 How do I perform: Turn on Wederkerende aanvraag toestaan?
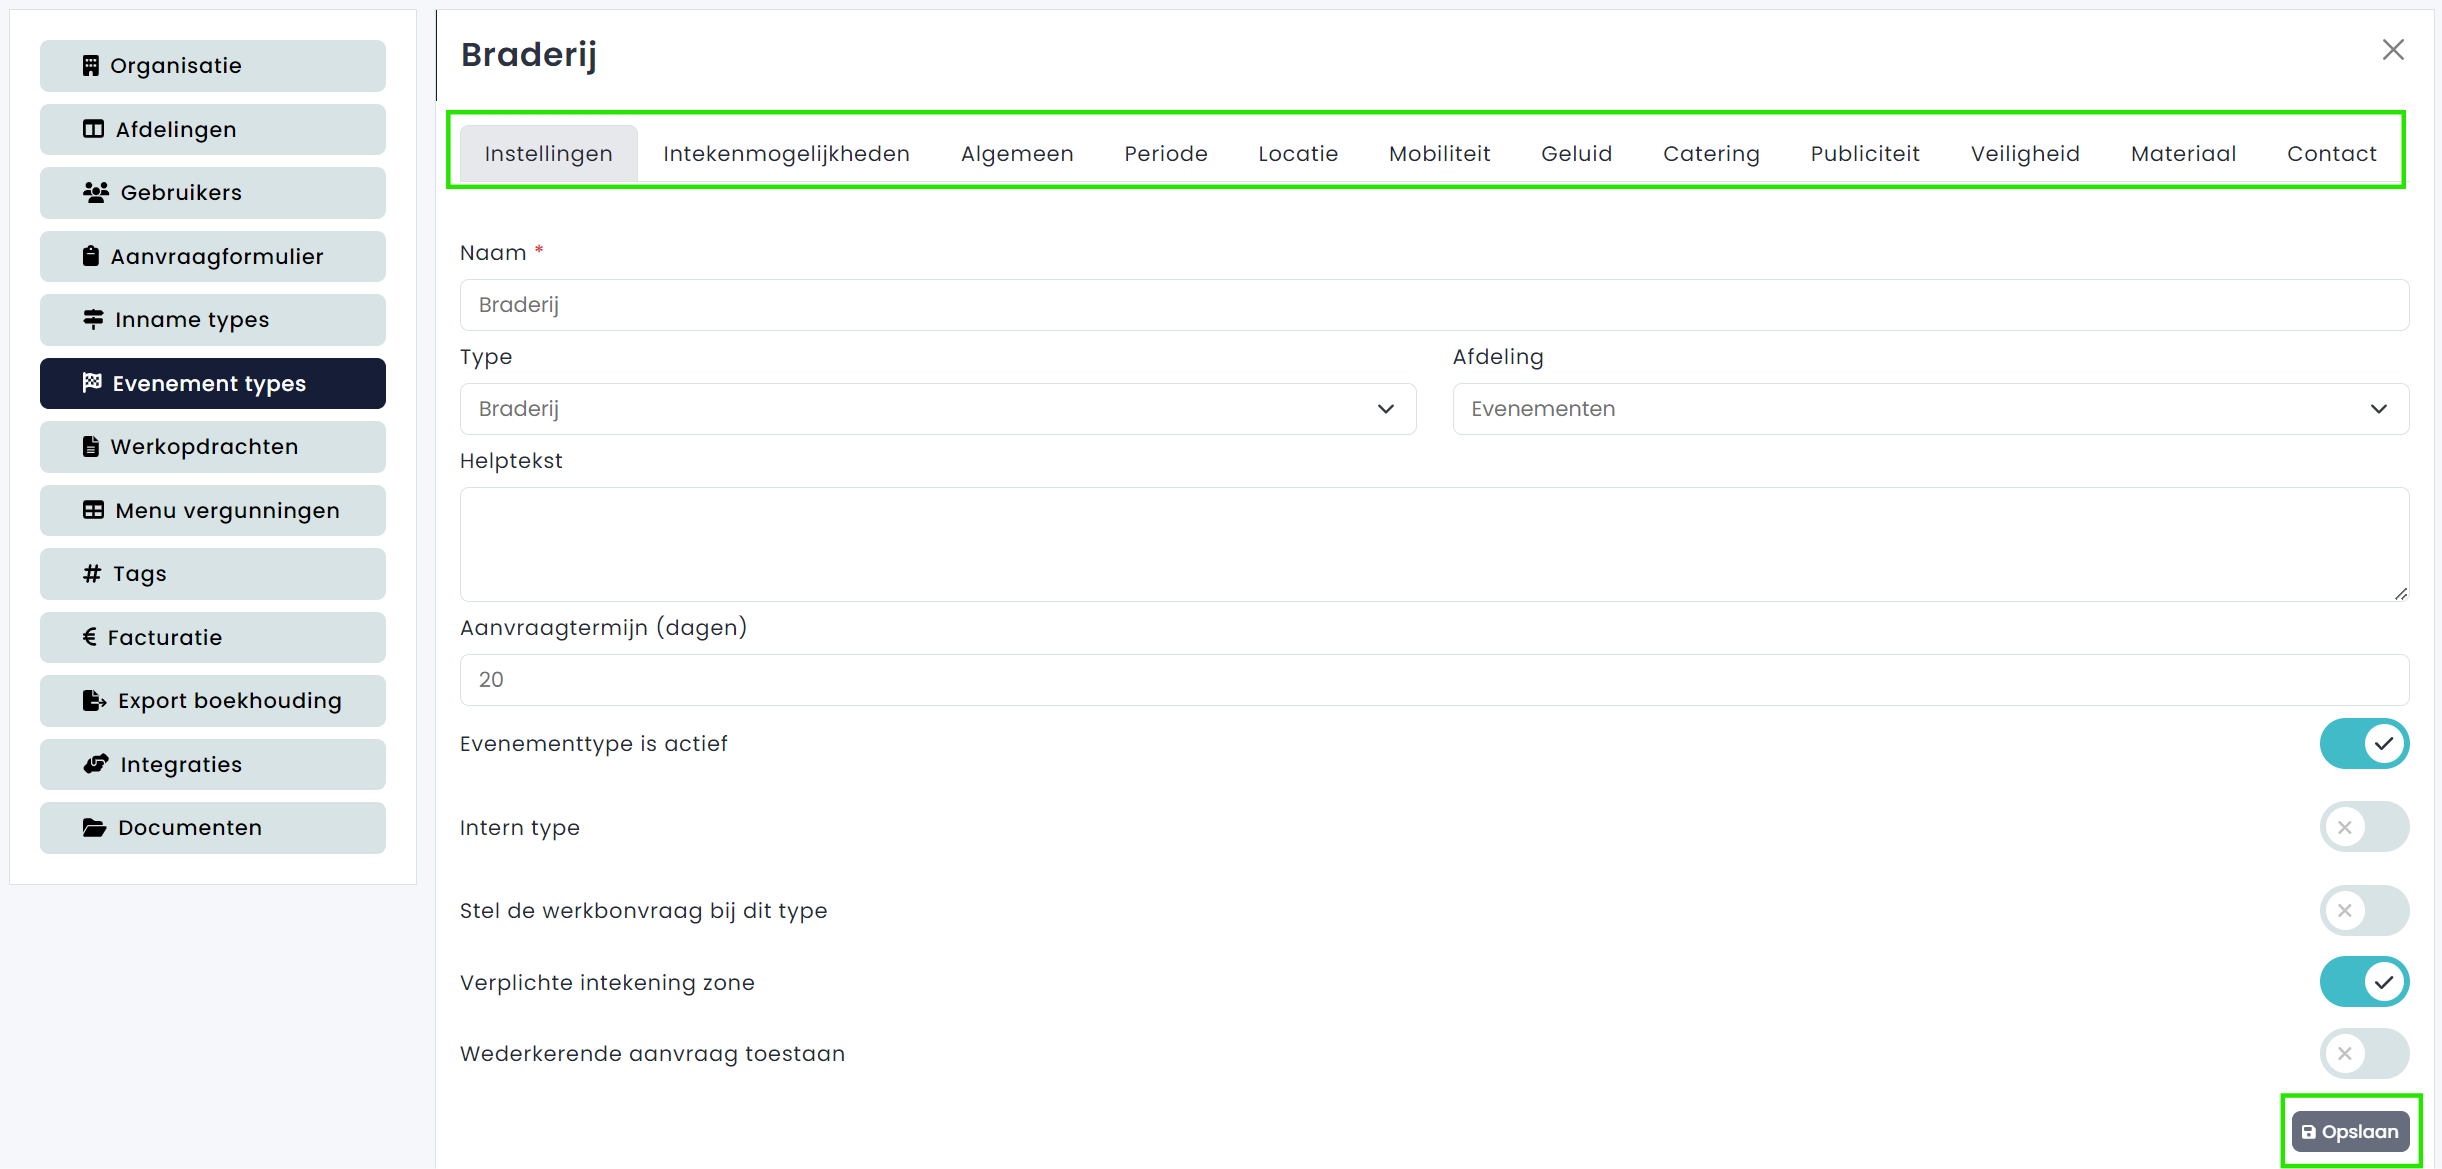tap(2363, 1053)
